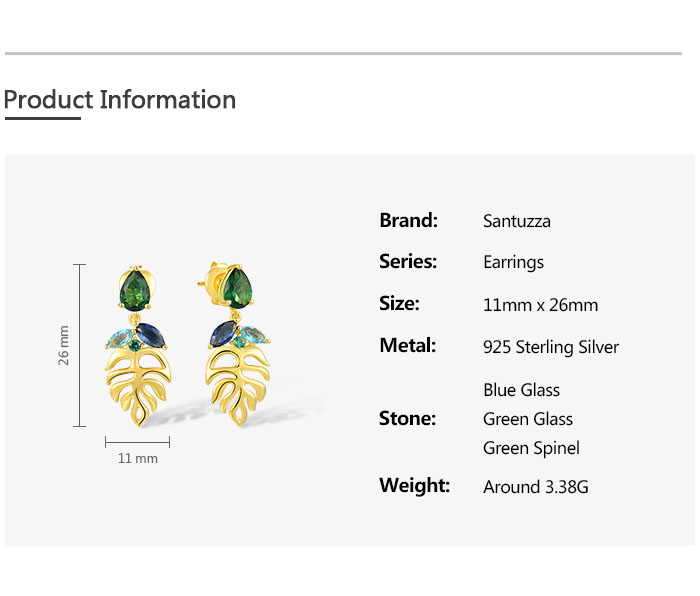Image resolution: width=700 pixels, height=596 pixels.
Task: Click the Around 3.38G weight value
Action: pyautogui.click(x=535, y=487)
